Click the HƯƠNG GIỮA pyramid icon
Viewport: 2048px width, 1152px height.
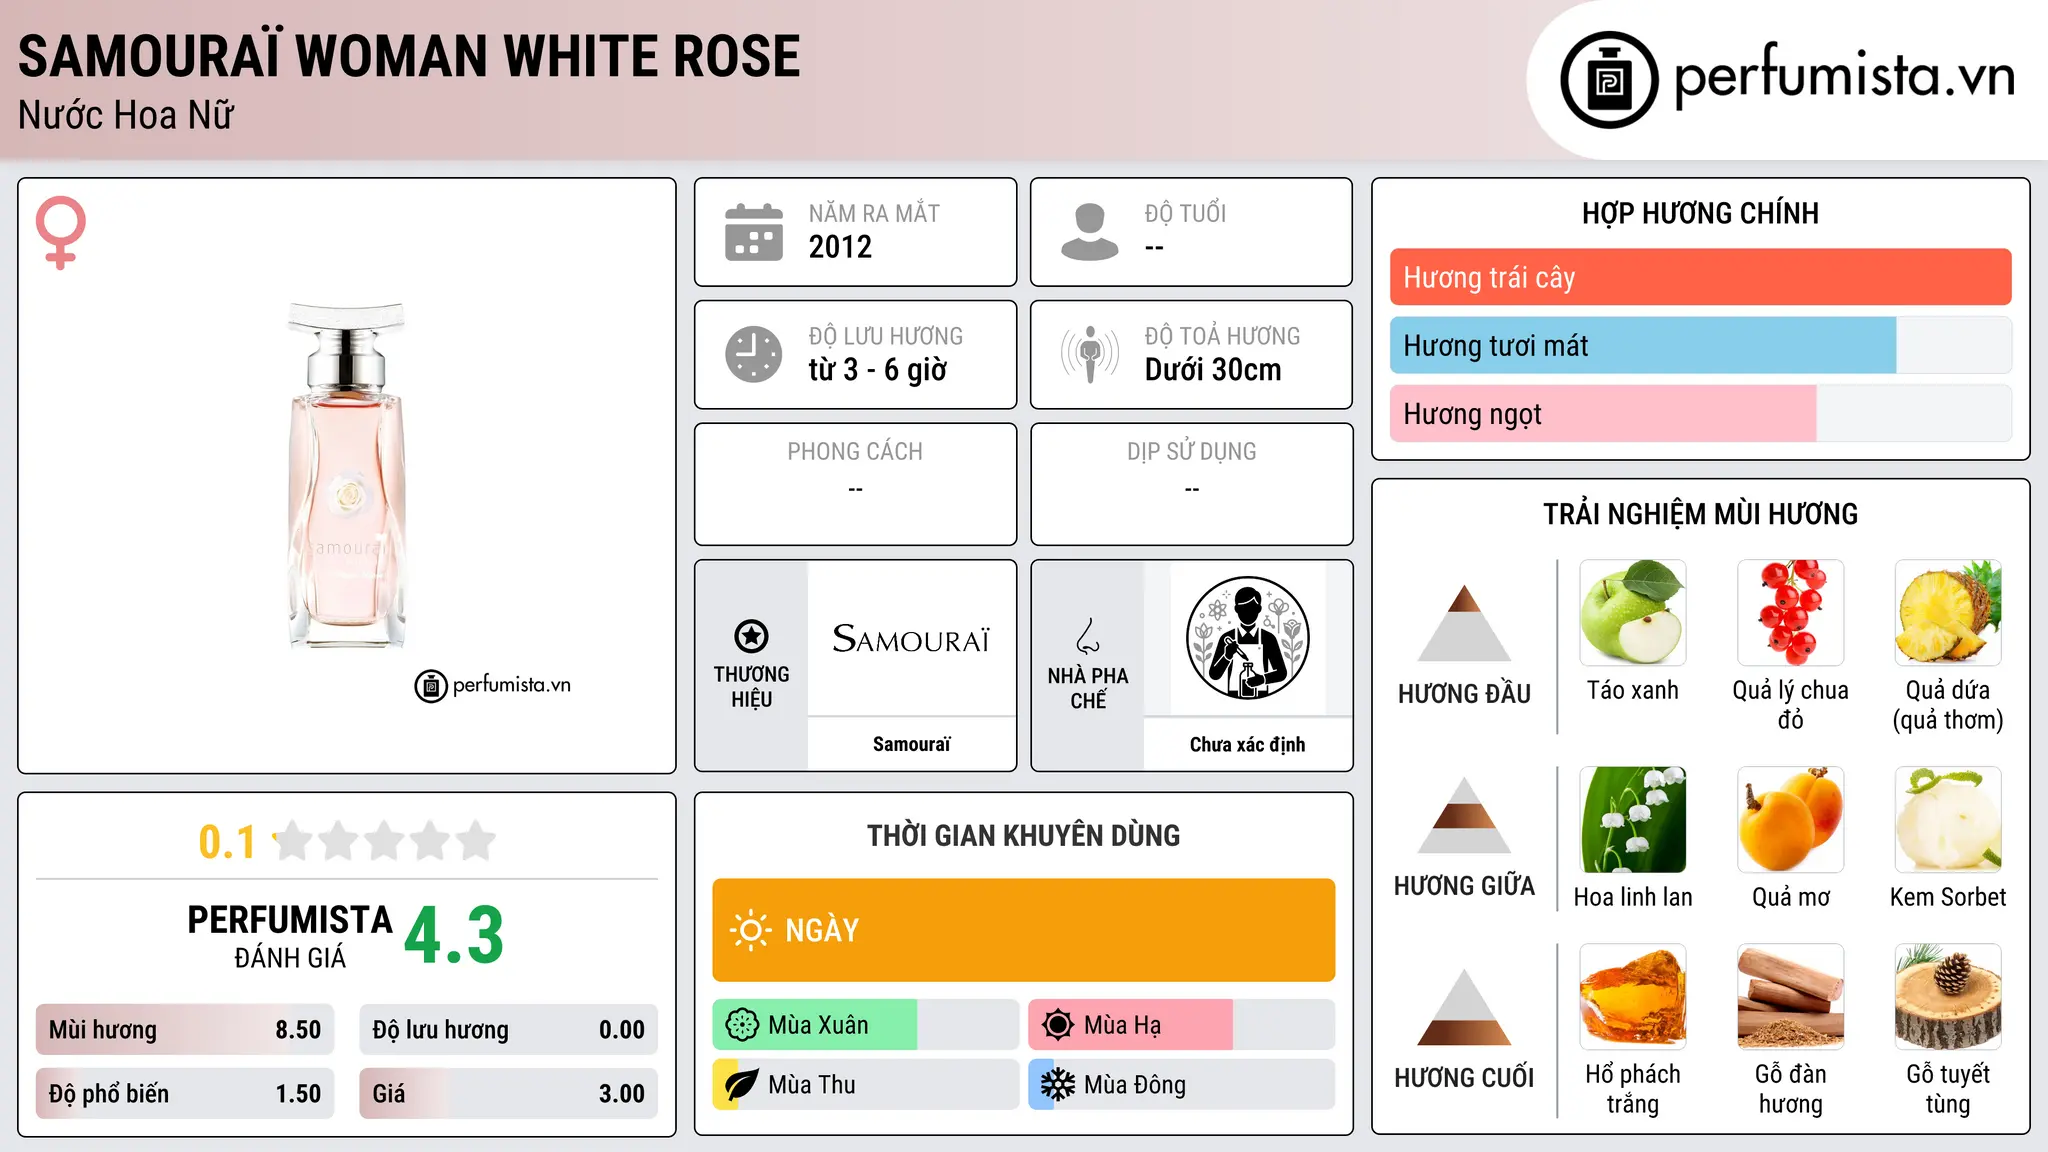pos(1464,815)
